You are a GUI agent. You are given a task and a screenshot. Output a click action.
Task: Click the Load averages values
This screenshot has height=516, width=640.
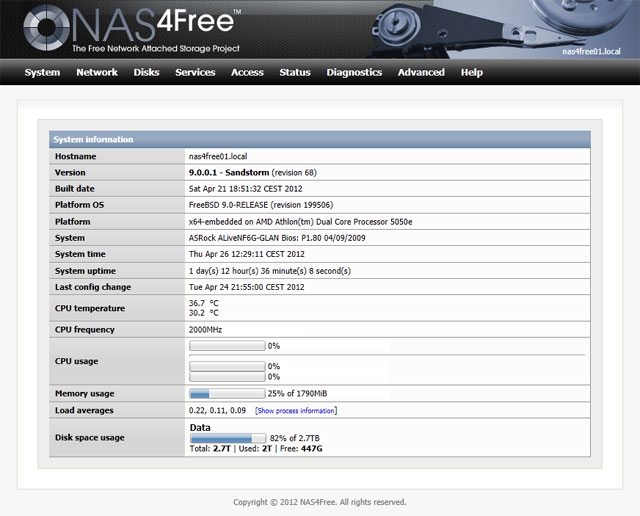coord(218,411)
